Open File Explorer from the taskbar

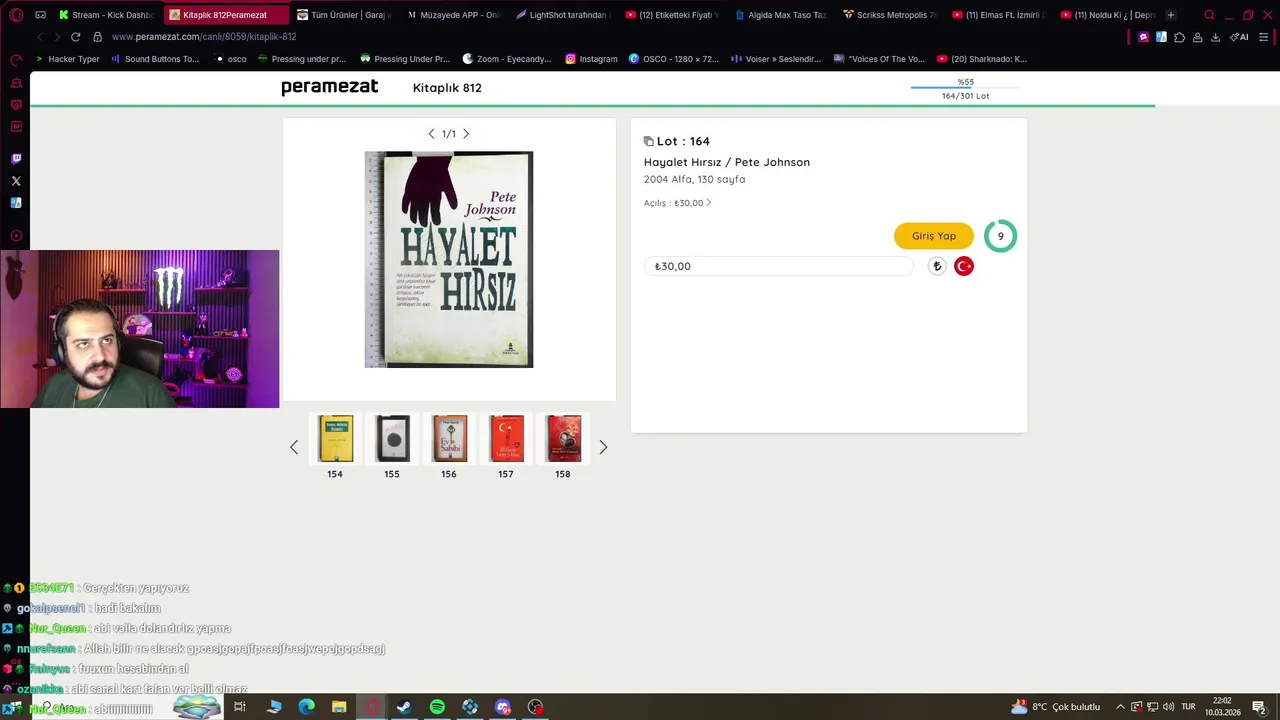point(339,707)
